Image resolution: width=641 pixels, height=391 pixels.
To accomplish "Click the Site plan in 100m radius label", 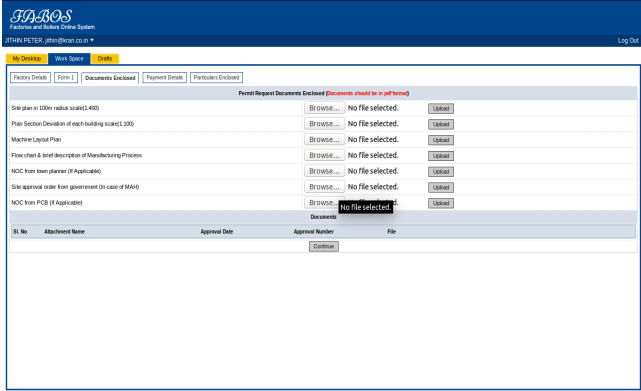I will (x=55, y=108).
